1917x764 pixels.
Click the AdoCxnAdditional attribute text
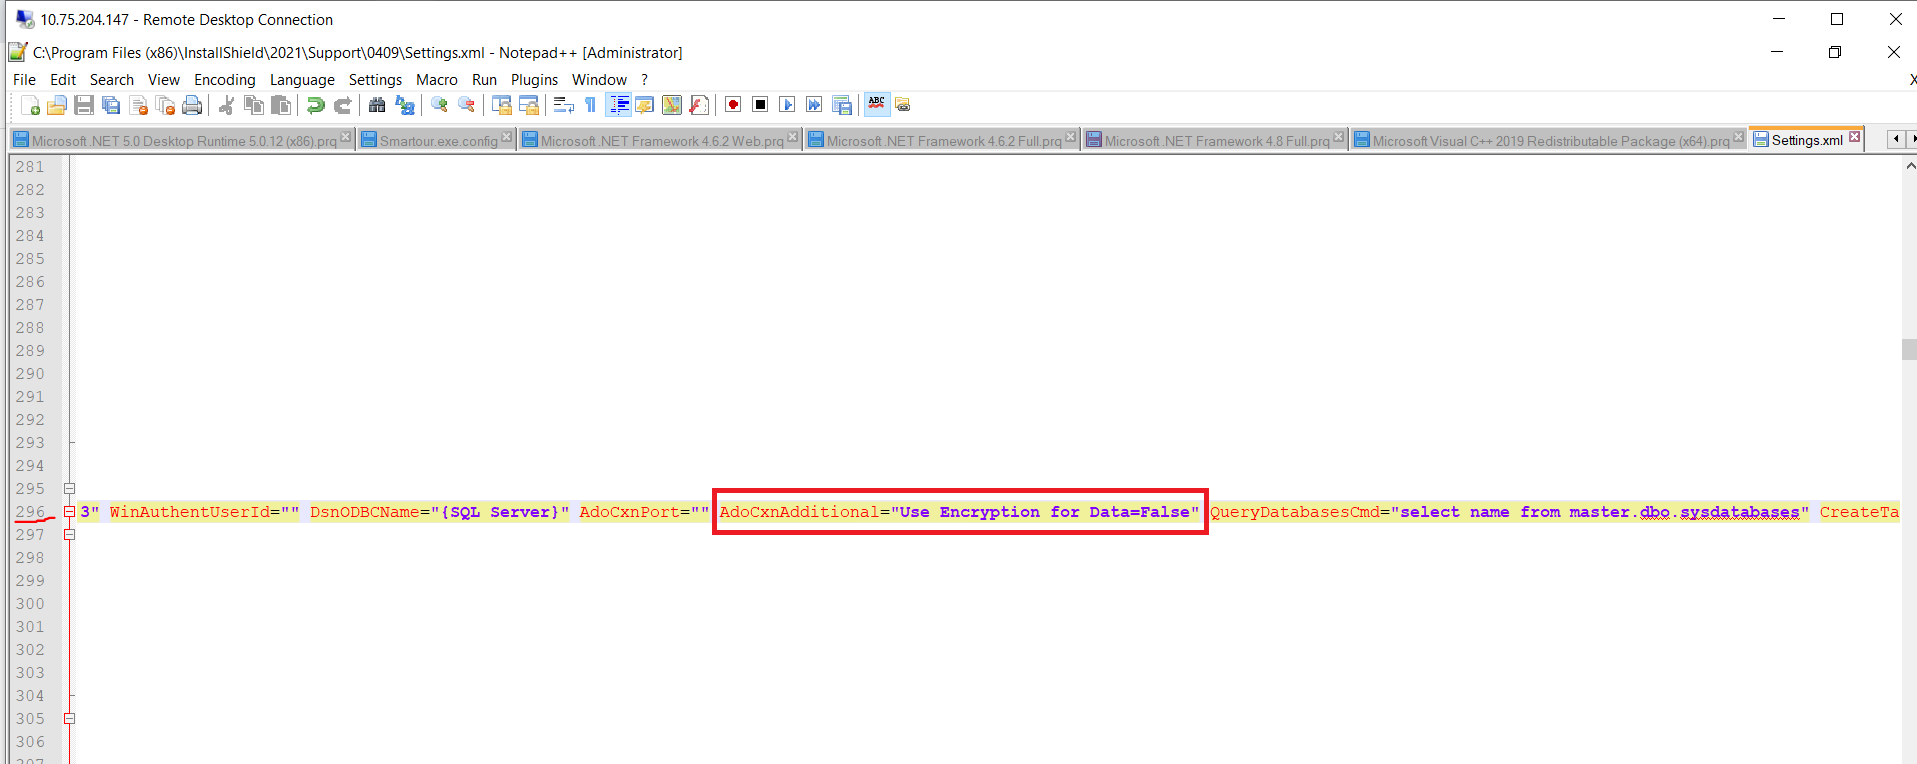(x=798, y=512)
